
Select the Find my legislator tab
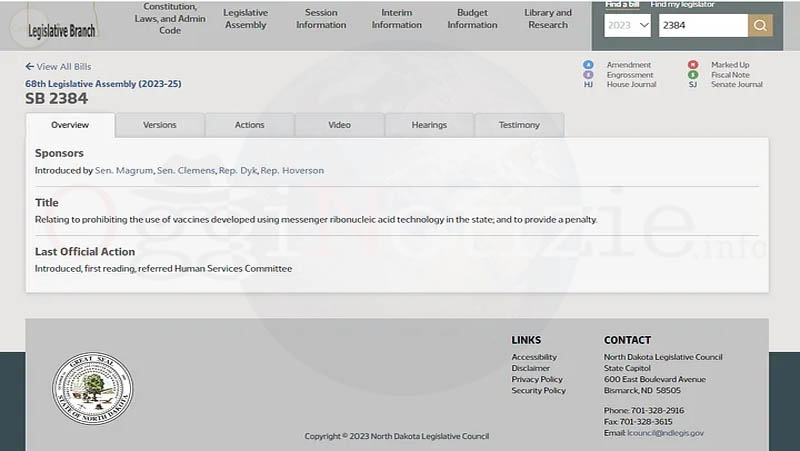(x=685, y=5)
